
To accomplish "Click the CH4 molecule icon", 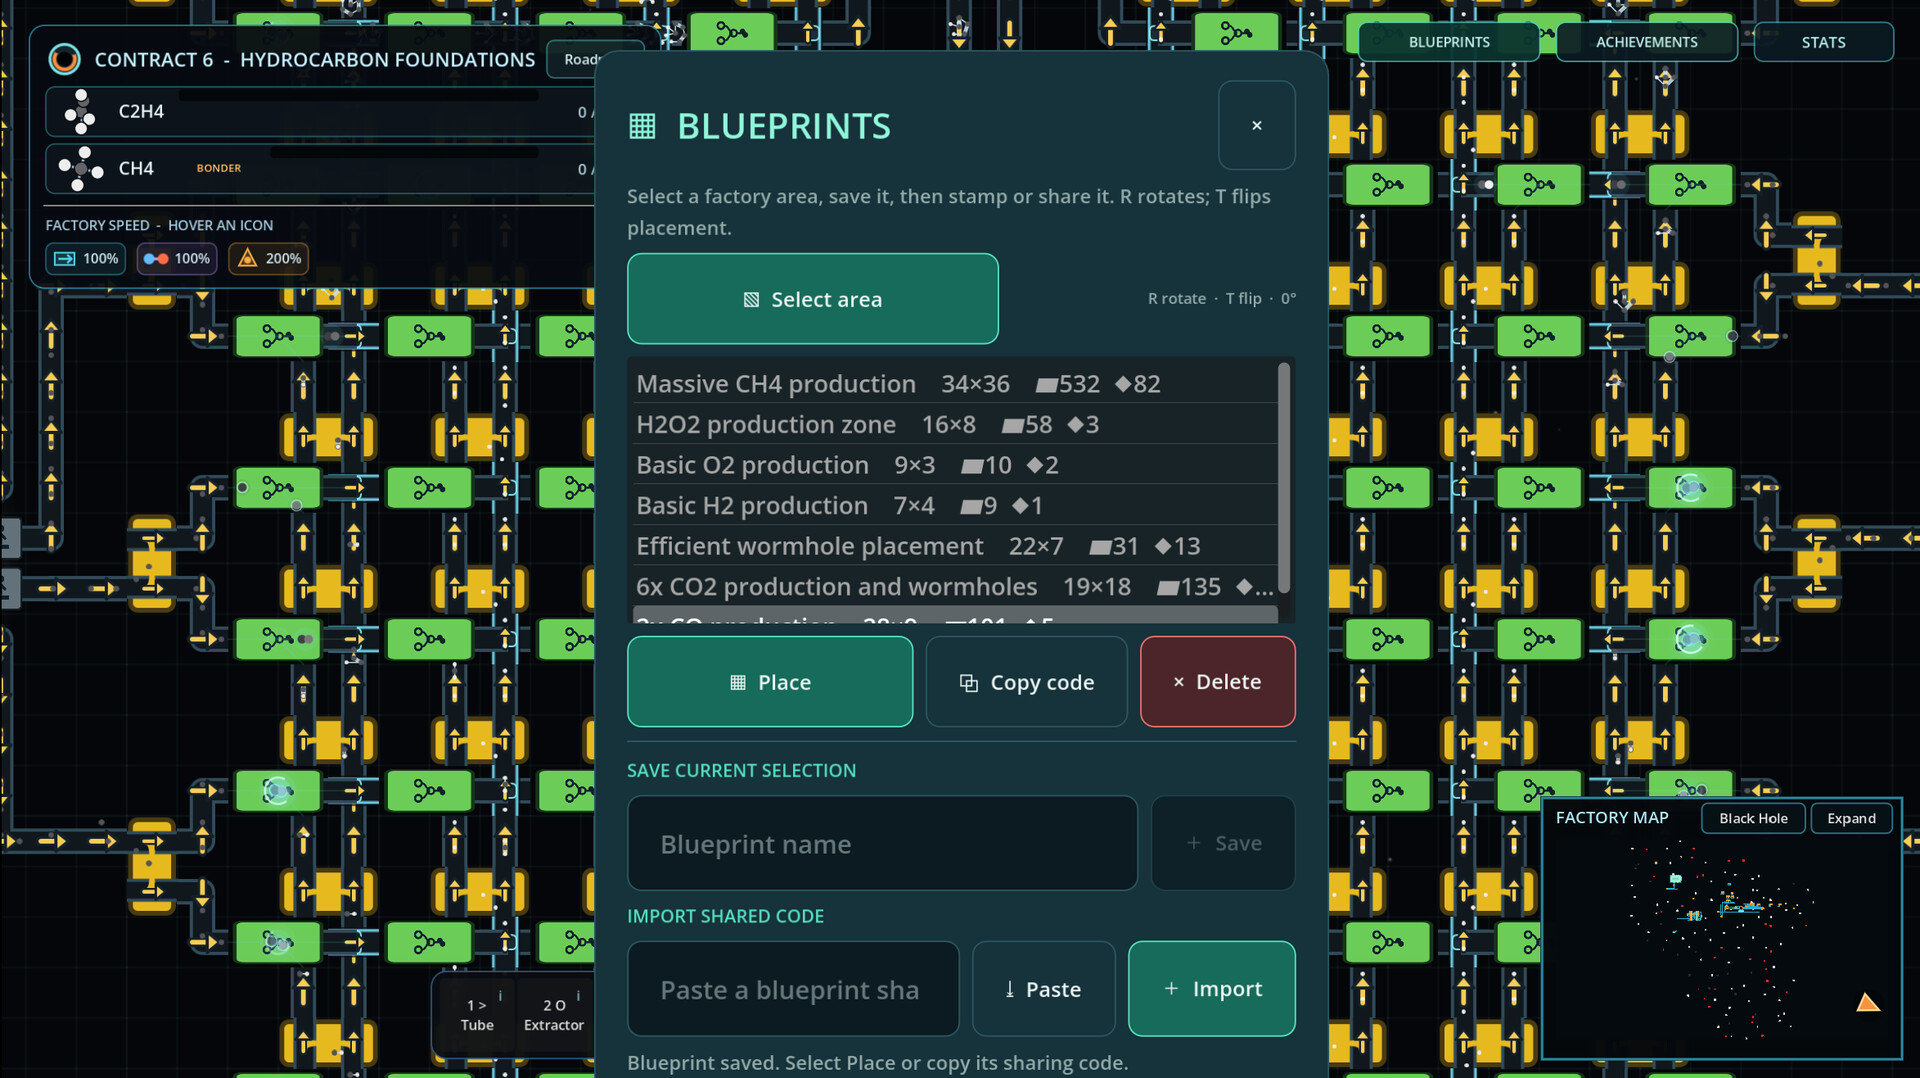I will [80, 168].
